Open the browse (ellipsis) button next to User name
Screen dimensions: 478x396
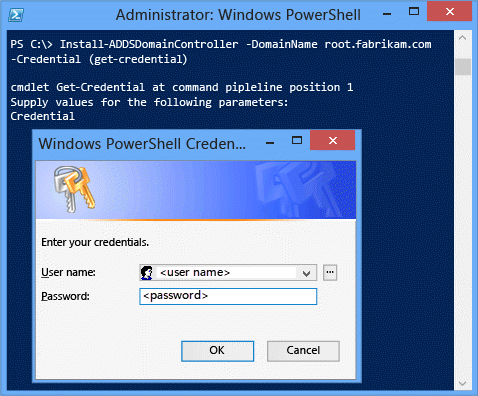coord(330,272)
